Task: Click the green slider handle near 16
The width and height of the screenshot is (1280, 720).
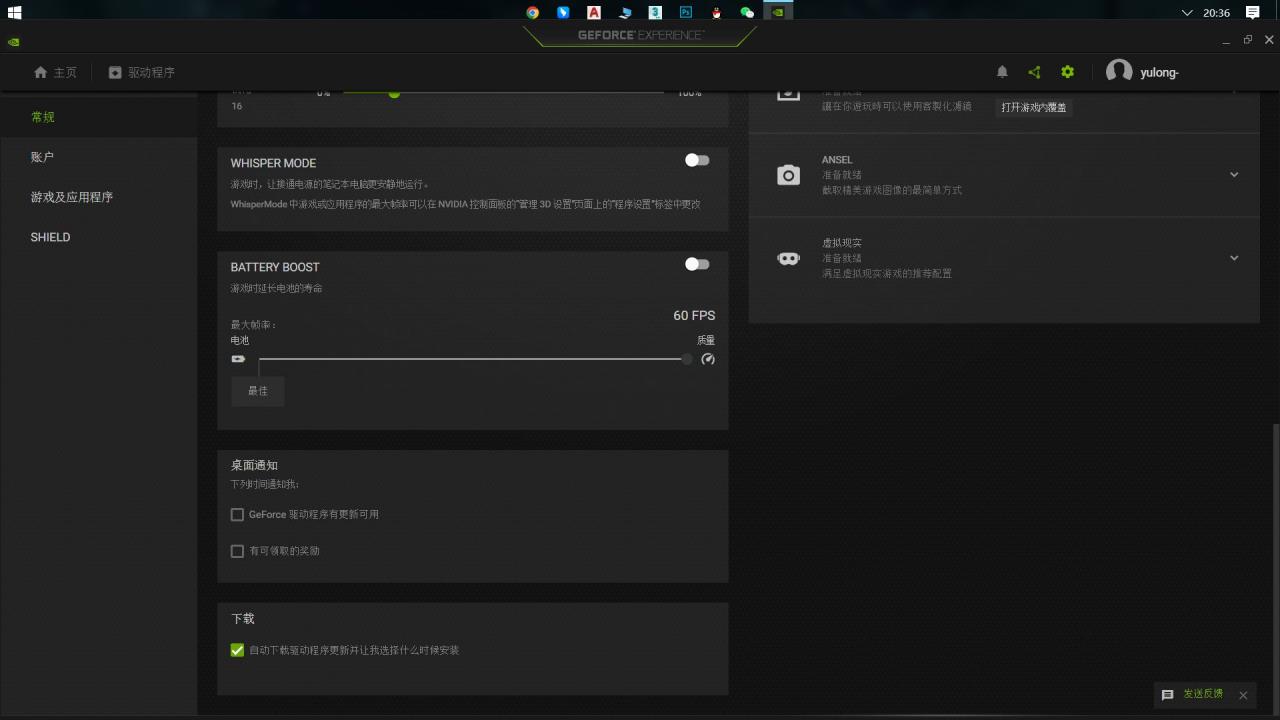Action: 394,93
